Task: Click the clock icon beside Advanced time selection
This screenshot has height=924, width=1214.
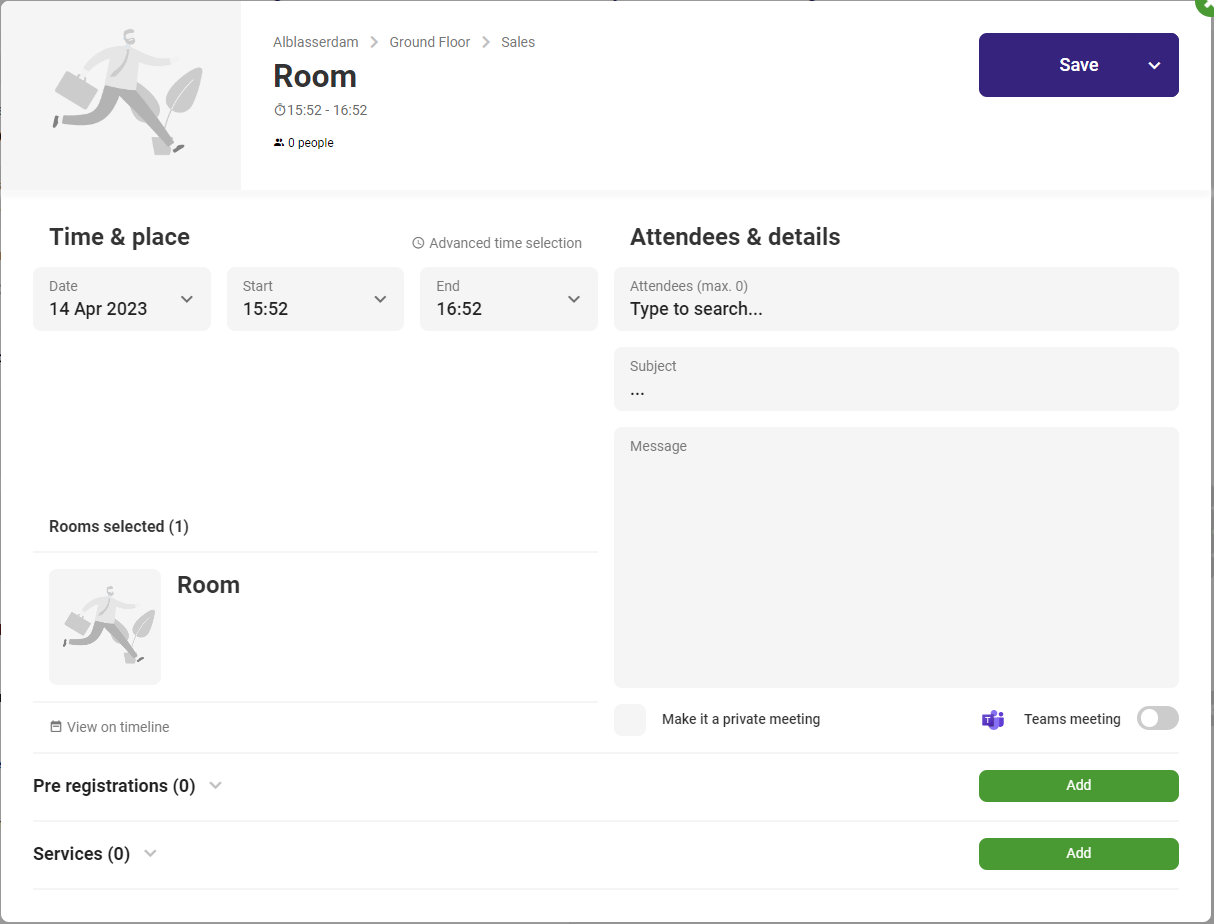Action: point(419,243)
